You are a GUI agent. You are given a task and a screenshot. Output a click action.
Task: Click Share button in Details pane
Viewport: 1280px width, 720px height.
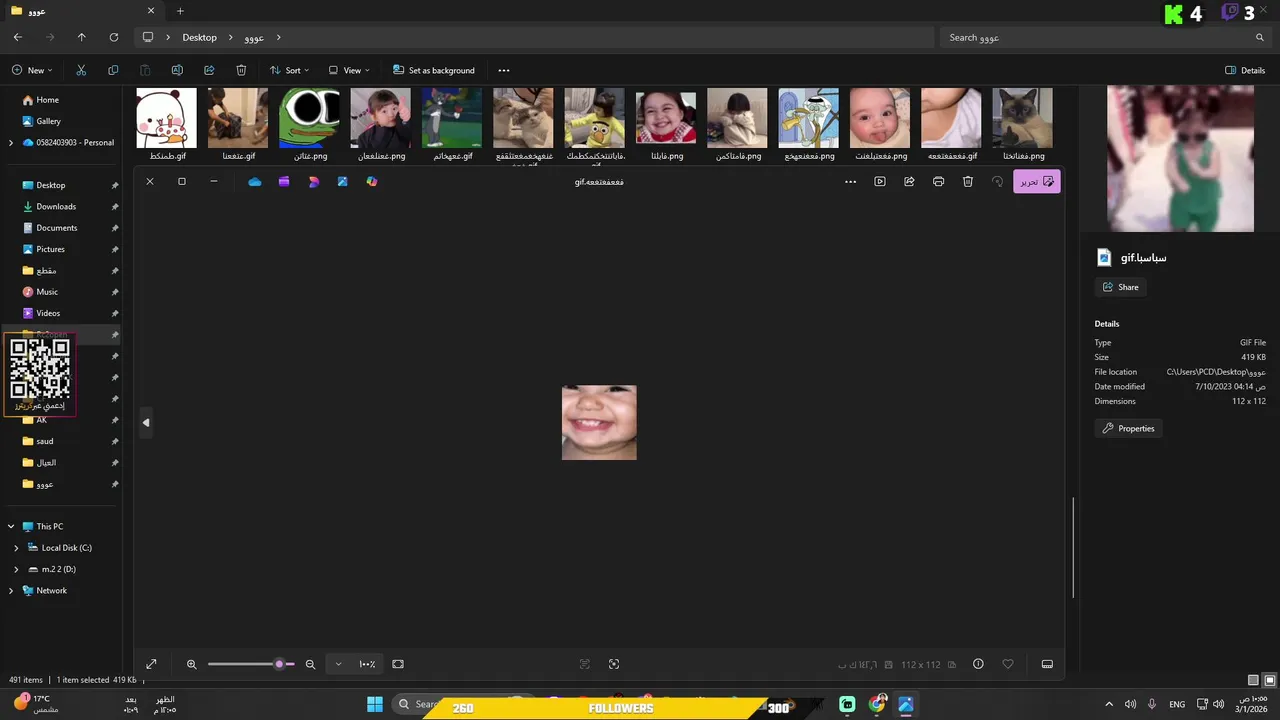point(1120,287)
